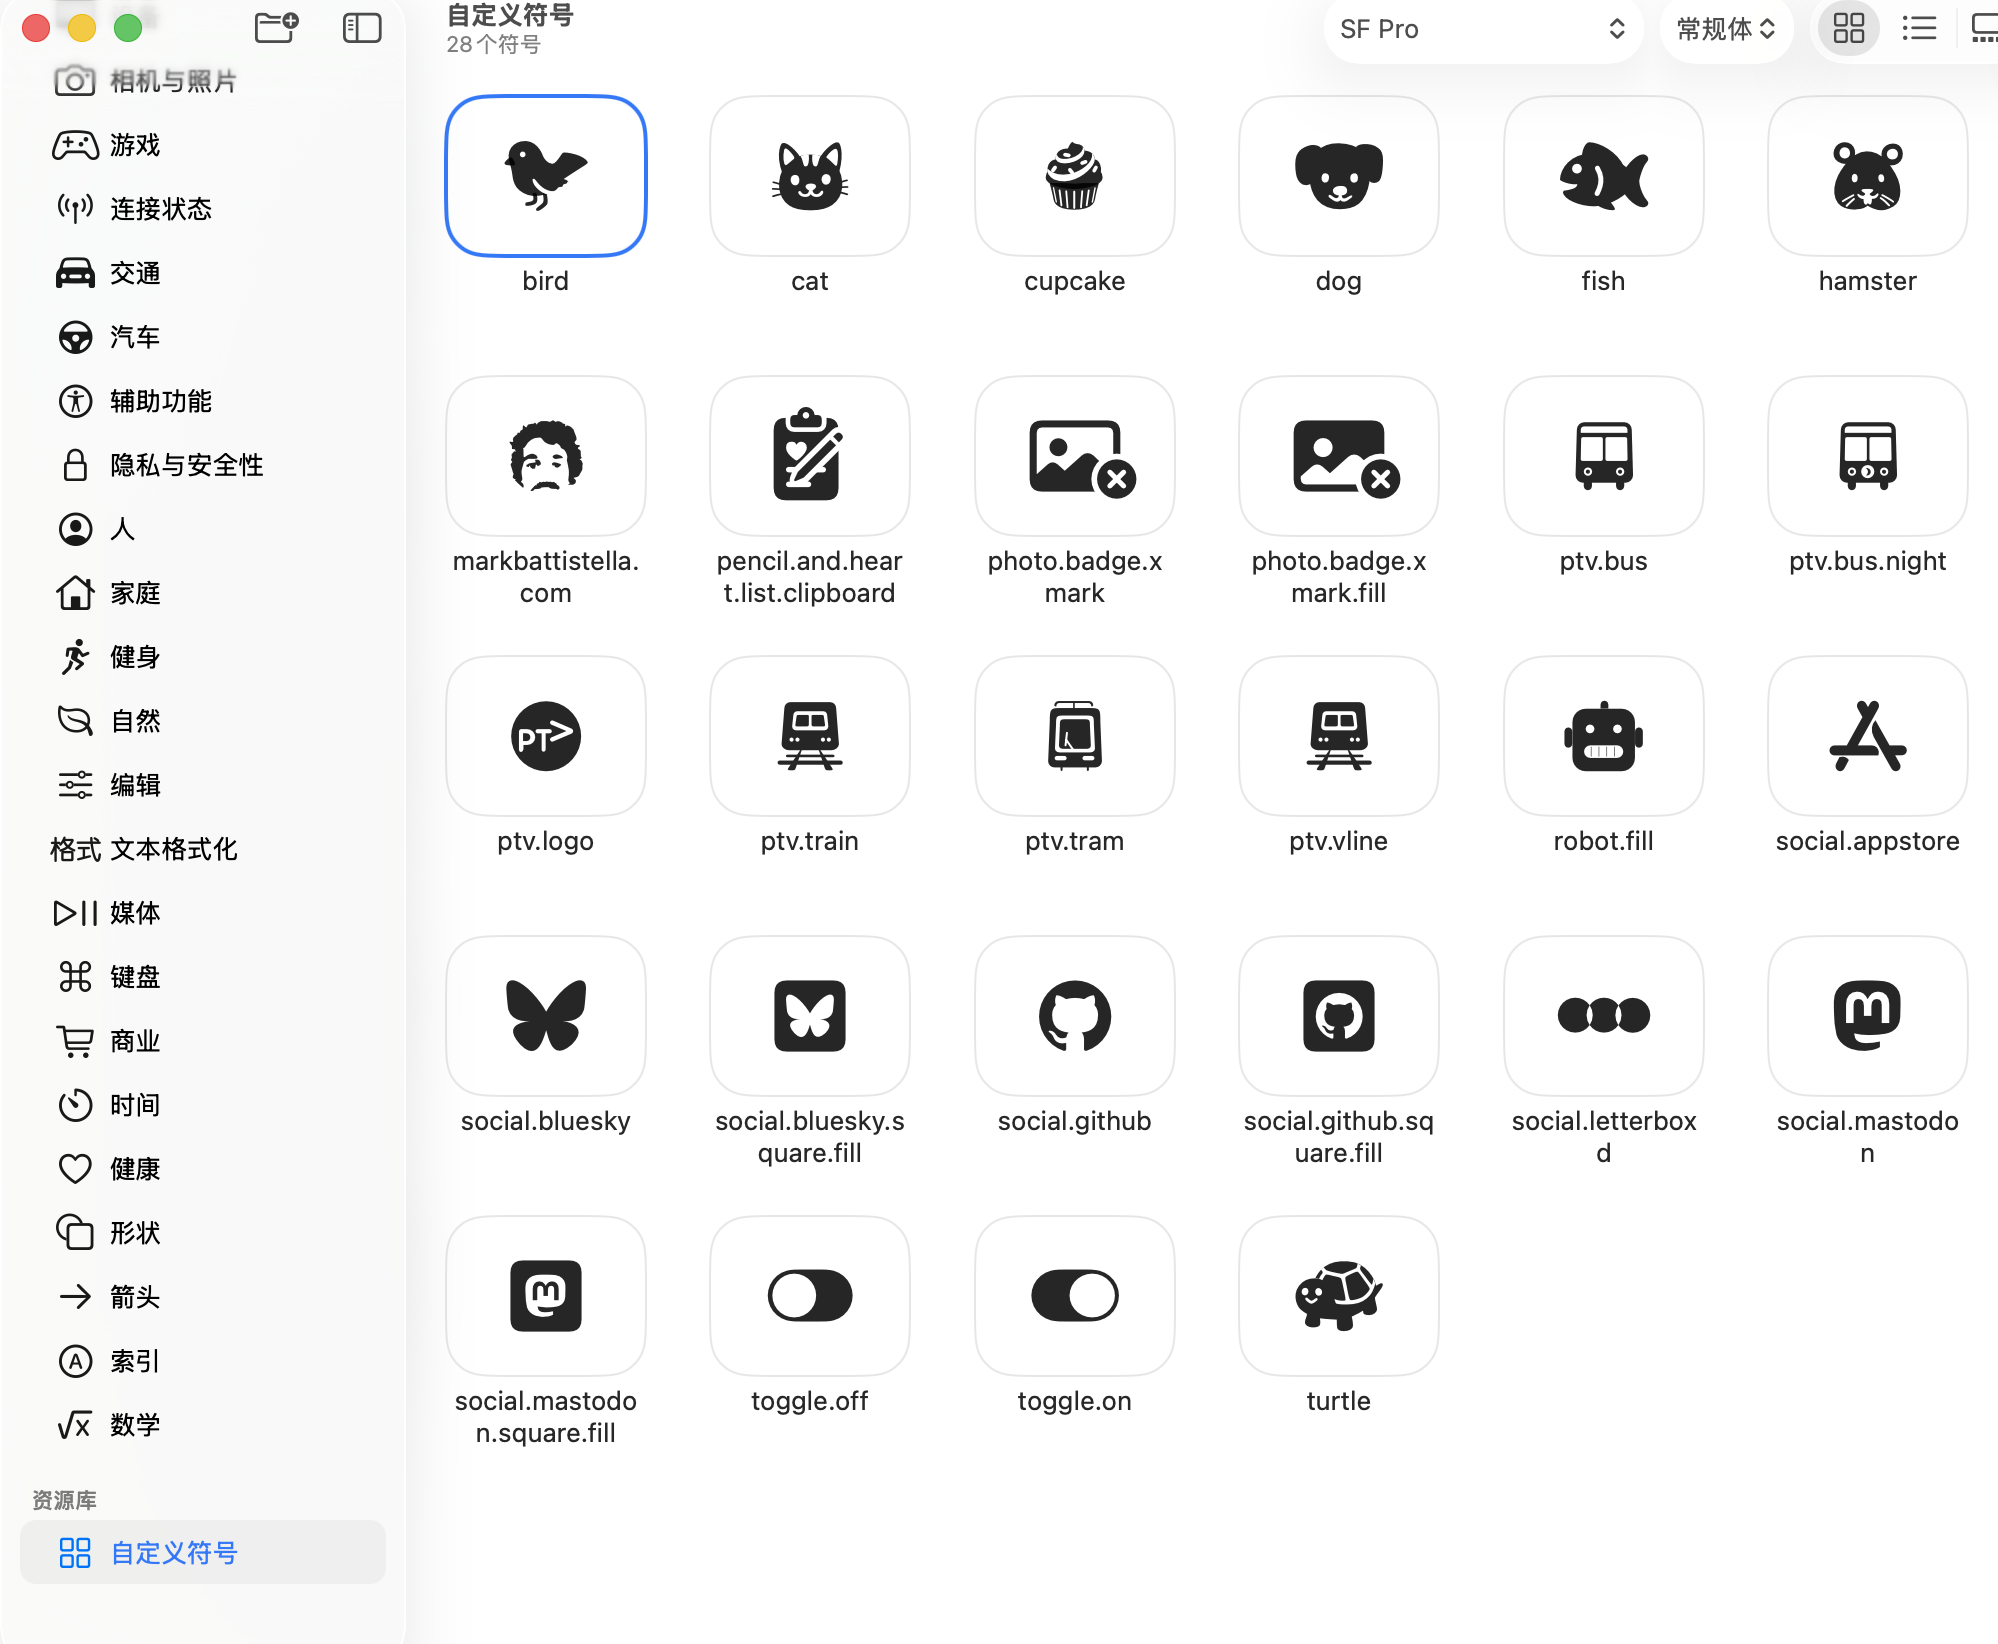Select the ptv.tram symbol
The width and height of the screenshot is (1998, 1644).
[x=1074, y=736]
